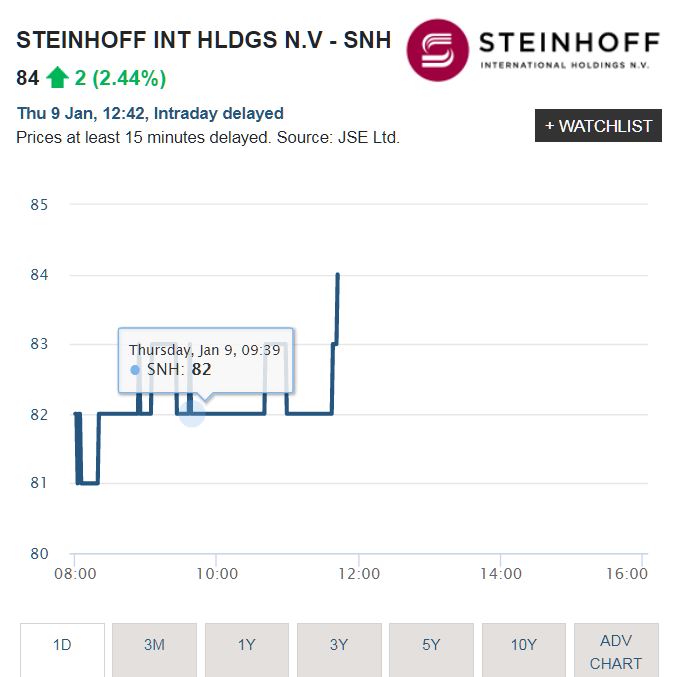Select the 3Y chart period
This screenshot has width=697, height=677.
click(x=339, y=645)
